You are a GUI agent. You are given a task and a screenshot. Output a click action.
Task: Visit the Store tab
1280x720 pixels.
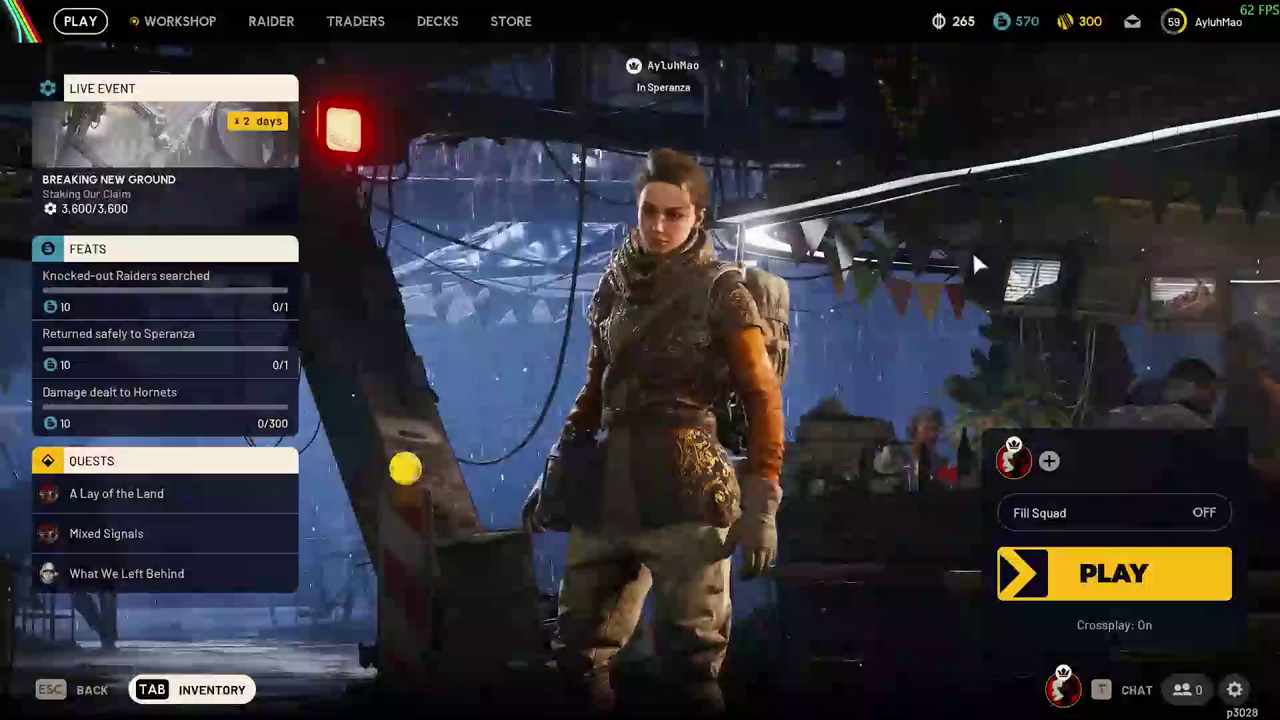[511, 21]
